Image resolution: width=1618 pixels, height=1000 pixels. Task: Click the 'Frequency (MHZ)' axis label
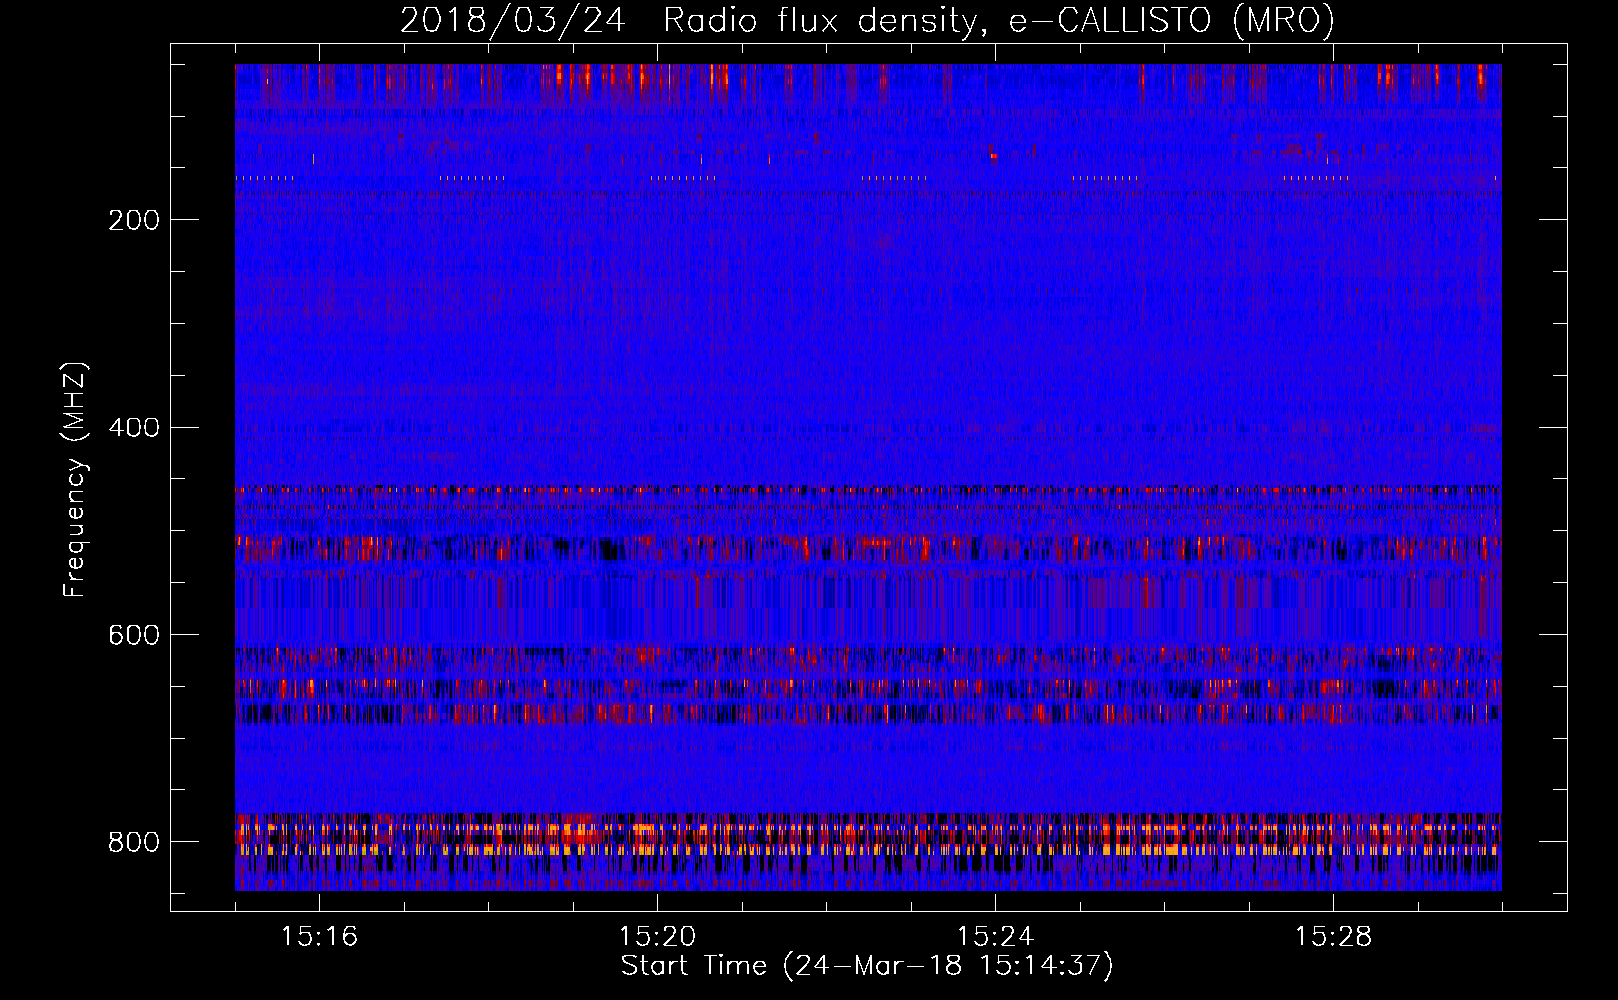(74, 479)
